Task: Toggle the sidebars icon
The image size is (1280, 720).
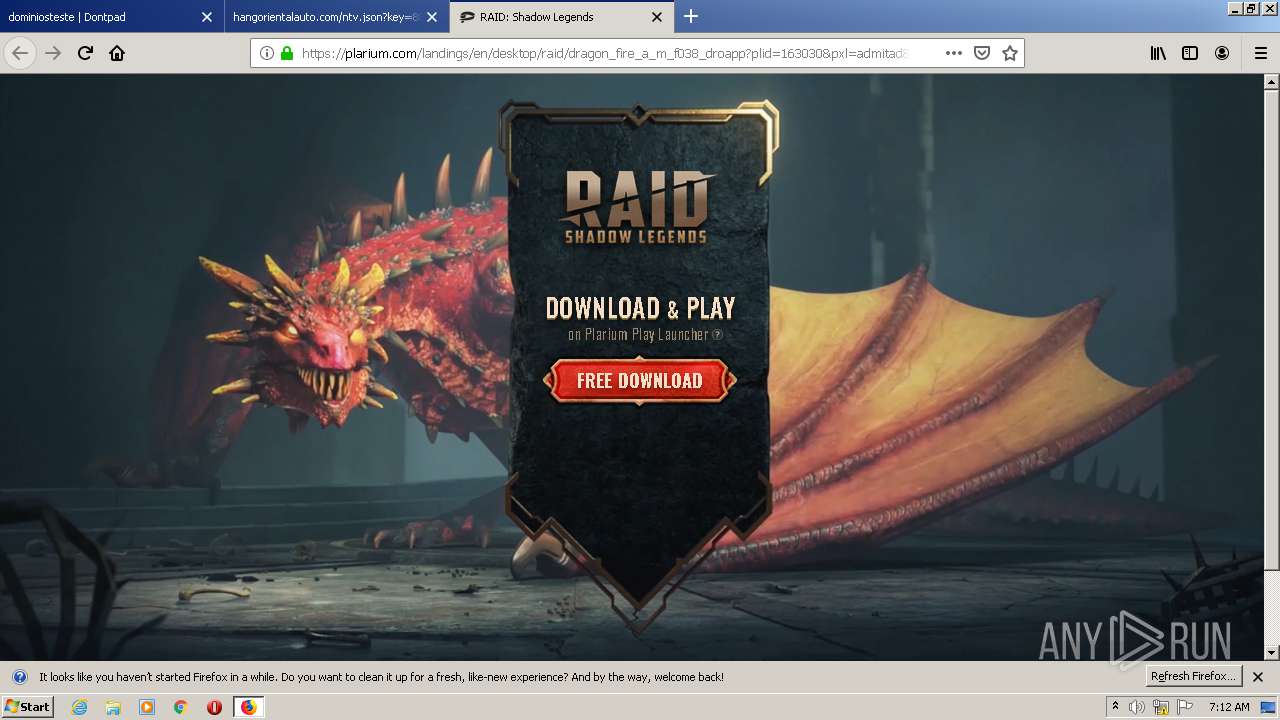Action: click(x=1190, y=53)
